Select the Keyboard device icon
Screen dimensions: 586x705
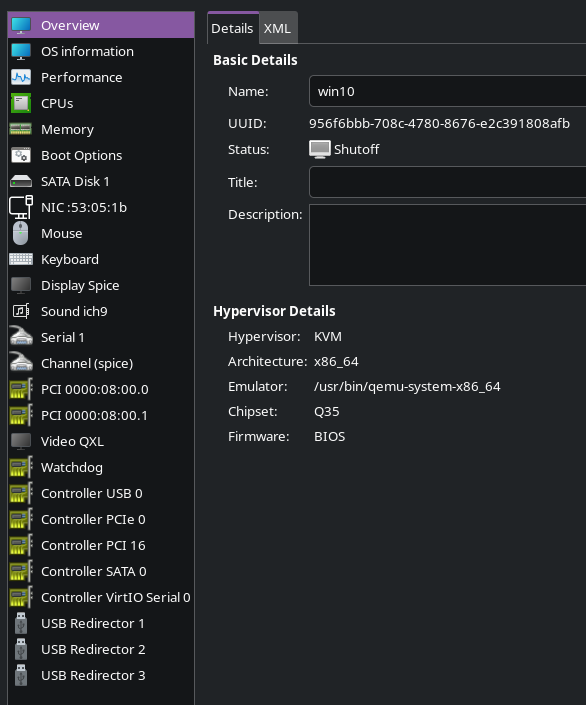[21, 259]
